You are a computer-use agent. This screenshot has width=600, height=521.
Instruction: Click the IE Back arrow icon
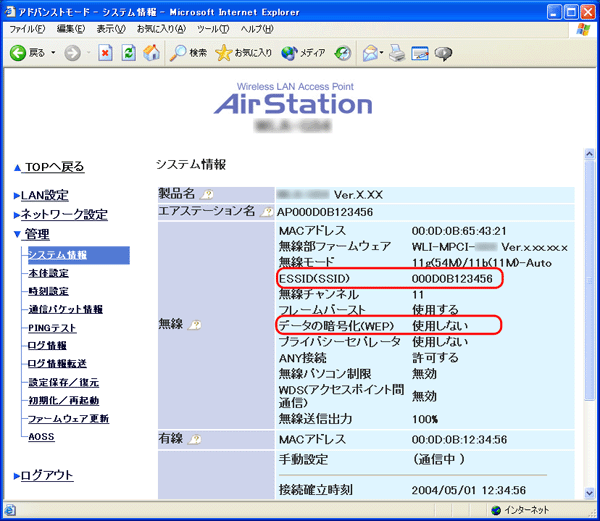point(18,53)
